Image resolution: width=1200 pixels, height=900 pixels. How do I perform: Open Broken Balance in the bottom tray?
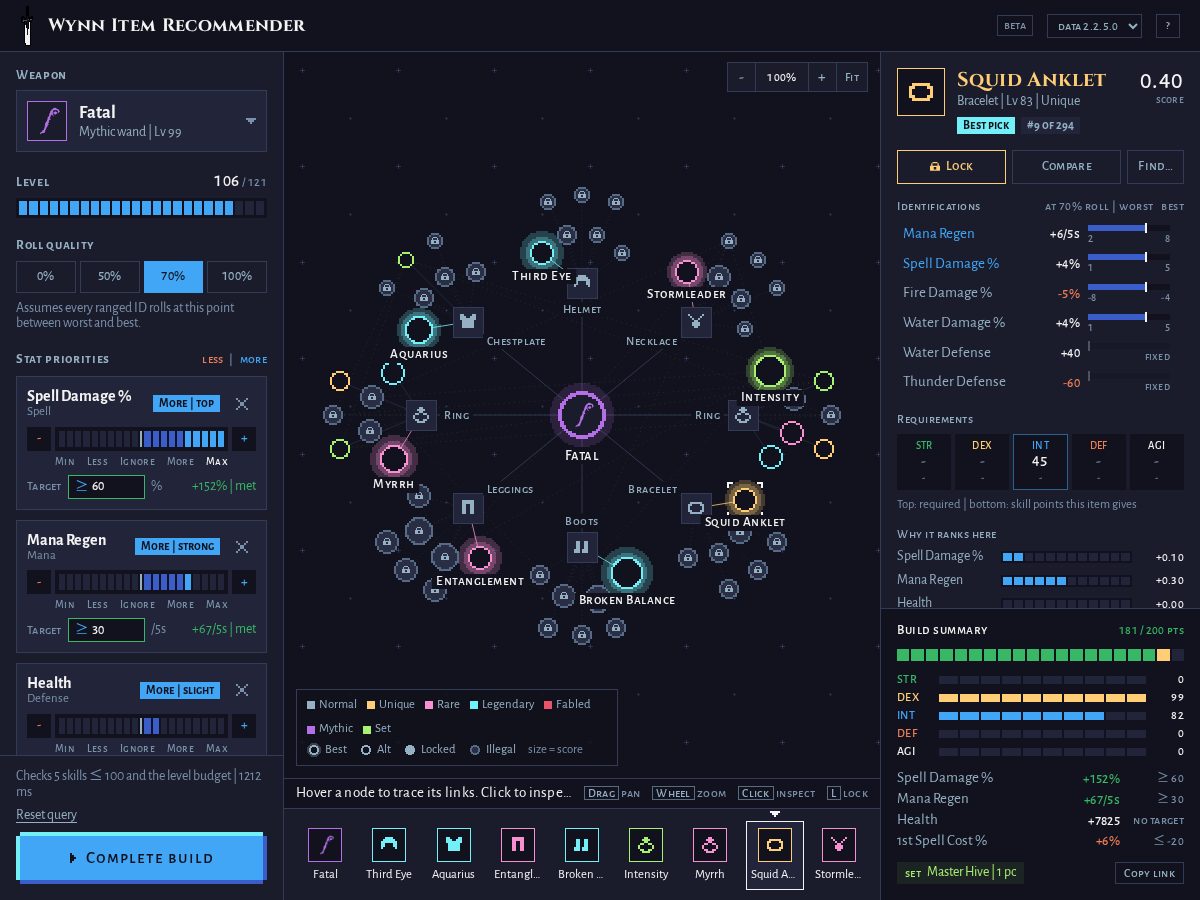click(581, 855)
